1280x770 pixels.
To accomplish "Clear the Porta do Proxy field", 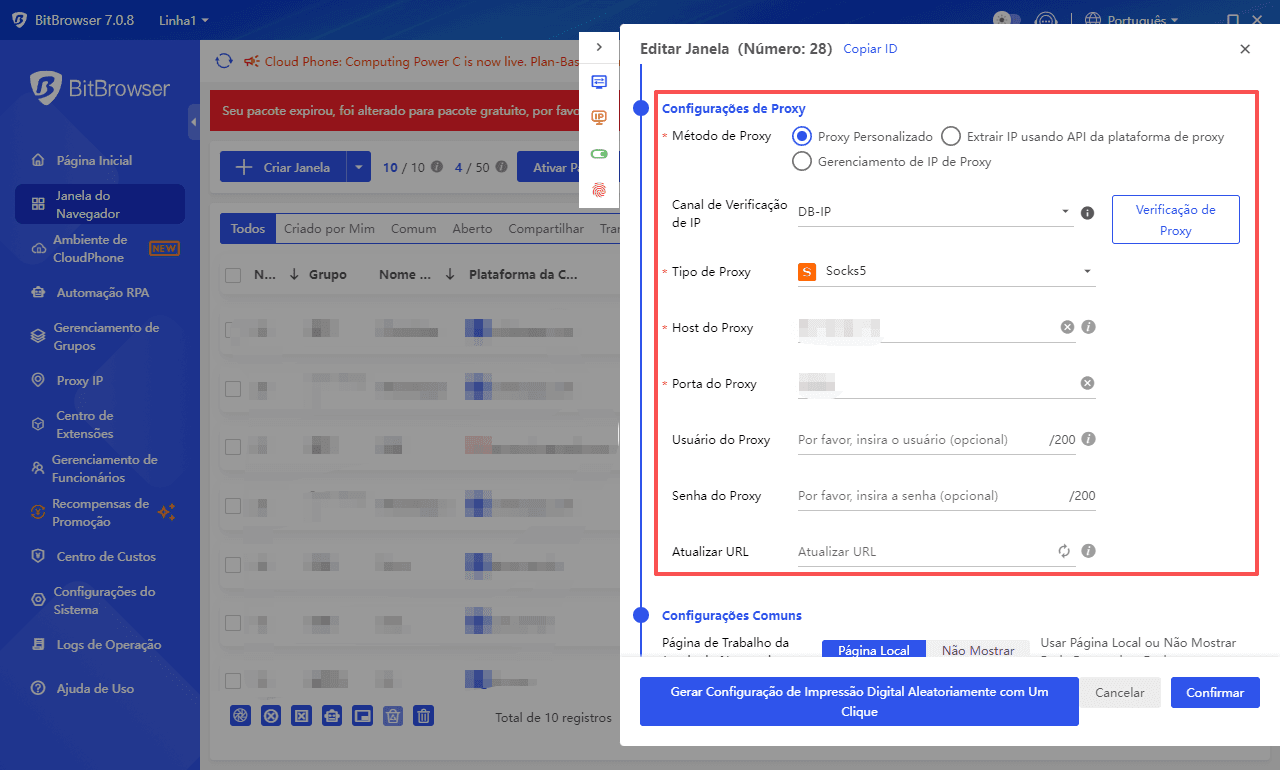I will 1087,383.
